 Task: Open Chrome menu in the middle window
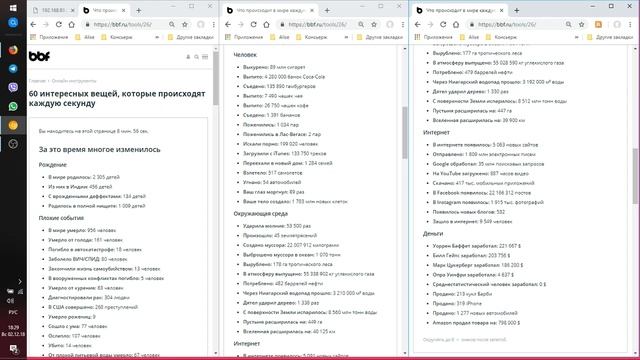pos(403,24)
